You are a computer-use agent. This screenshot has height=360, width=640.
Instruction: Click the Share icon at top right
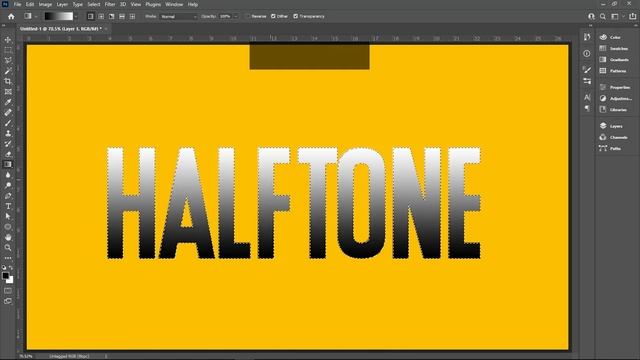633,16
